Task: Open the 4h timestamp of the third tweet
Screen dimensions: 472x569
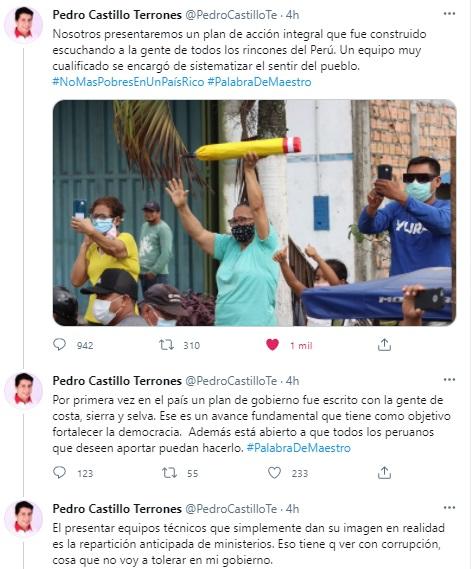Action: [x=292, y=509]
